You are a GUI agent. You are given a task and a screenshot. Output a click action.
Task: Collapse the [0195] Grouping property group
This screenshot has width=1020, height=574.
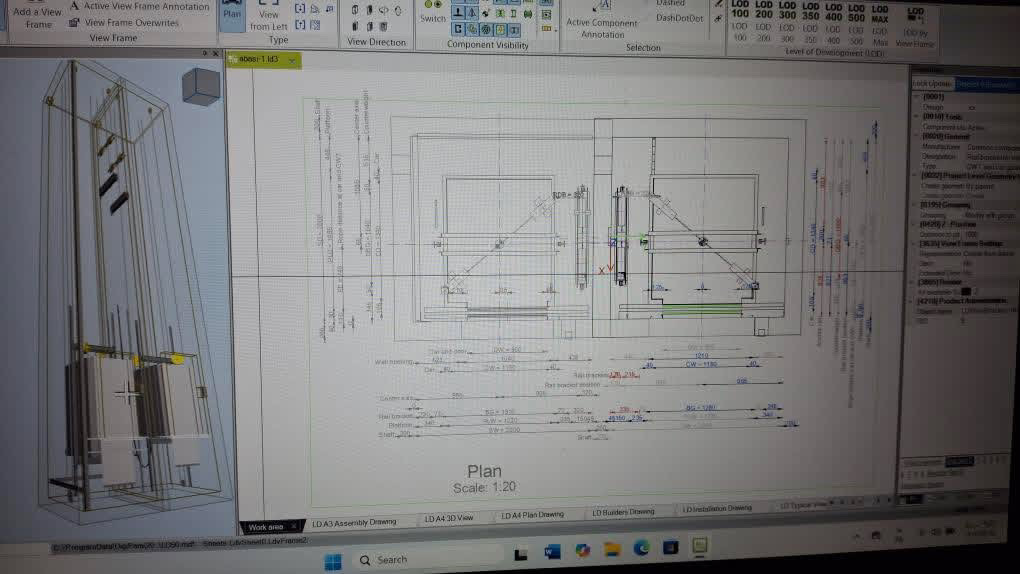point(916,204)
